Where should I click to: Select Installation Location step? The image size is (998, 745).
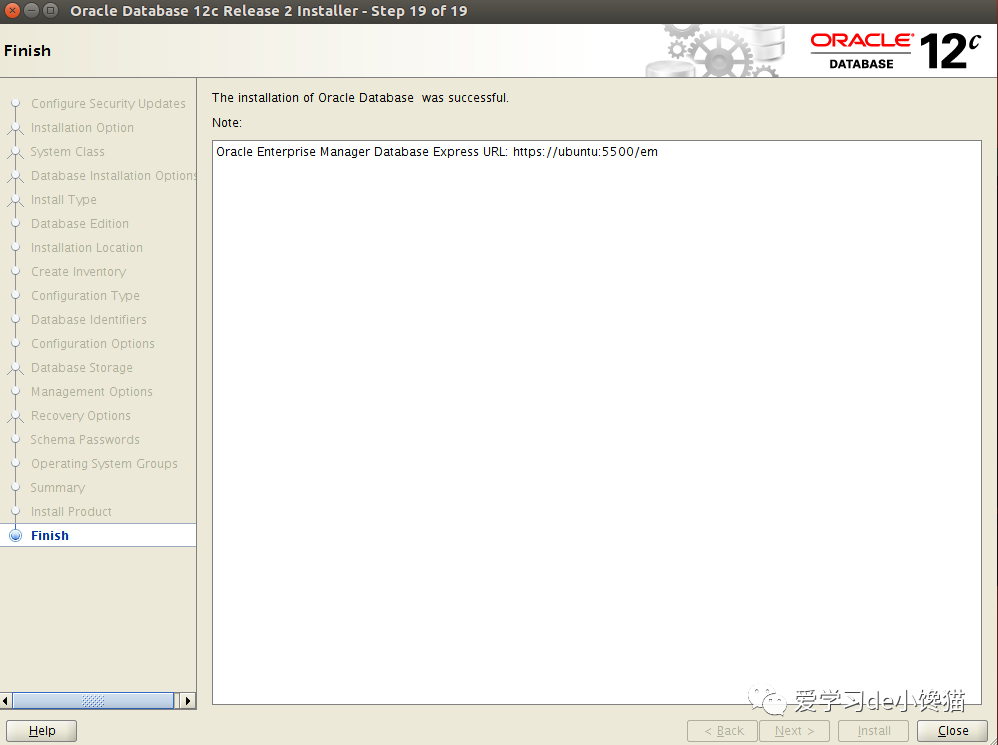click(x=87, y=248)
